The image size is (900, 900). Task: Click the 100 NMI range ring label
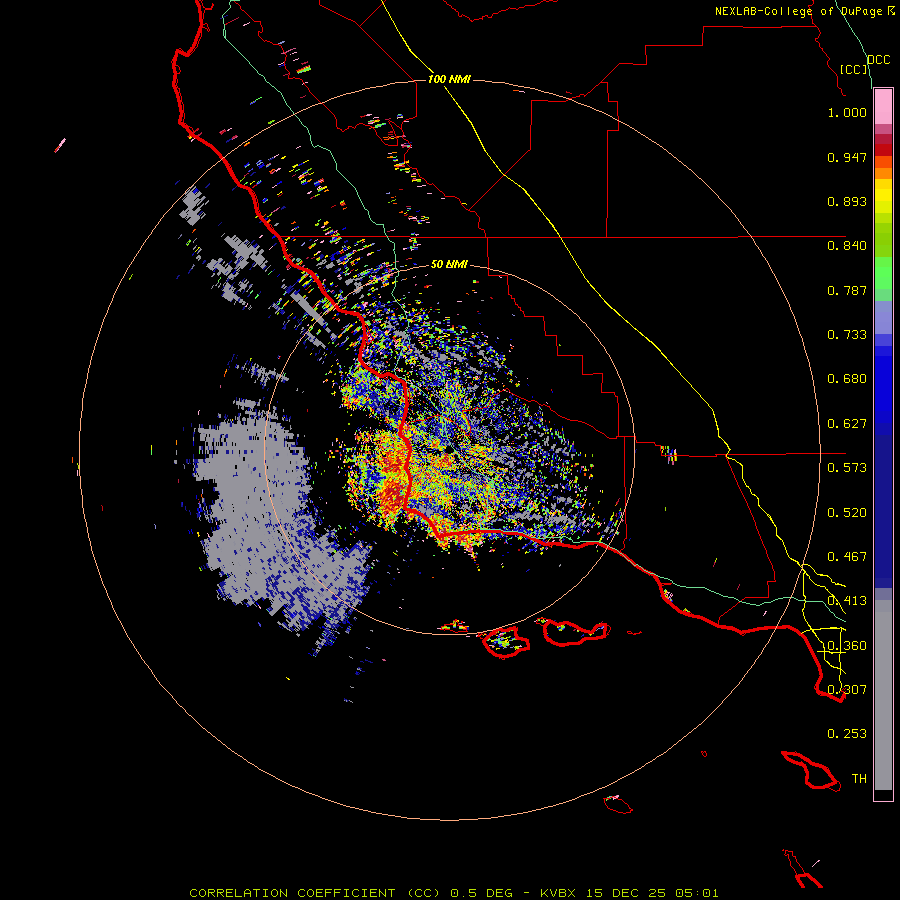[449, 79]
